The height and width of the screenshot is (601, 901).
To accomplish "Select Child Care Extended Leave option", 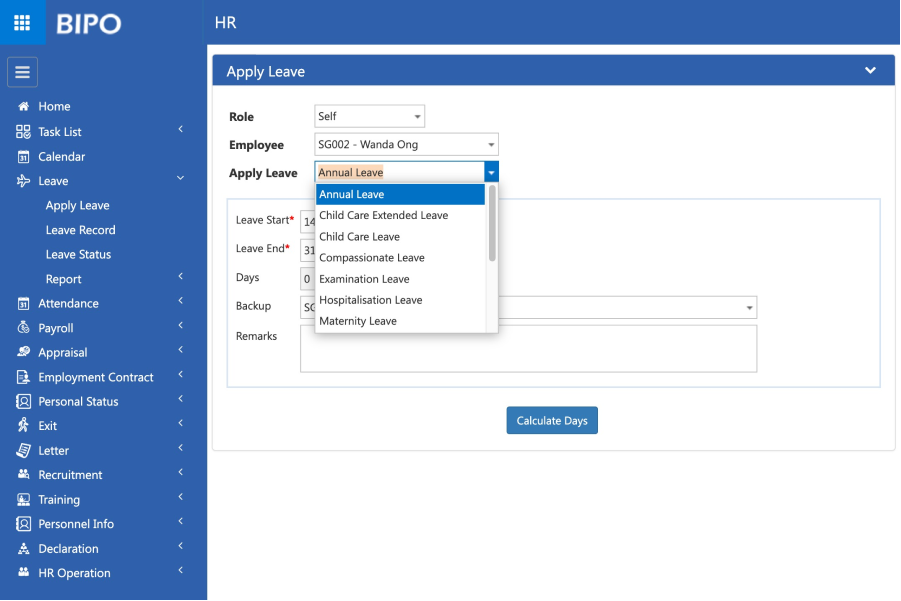I will pyautogui.click(x=401, y=215).
